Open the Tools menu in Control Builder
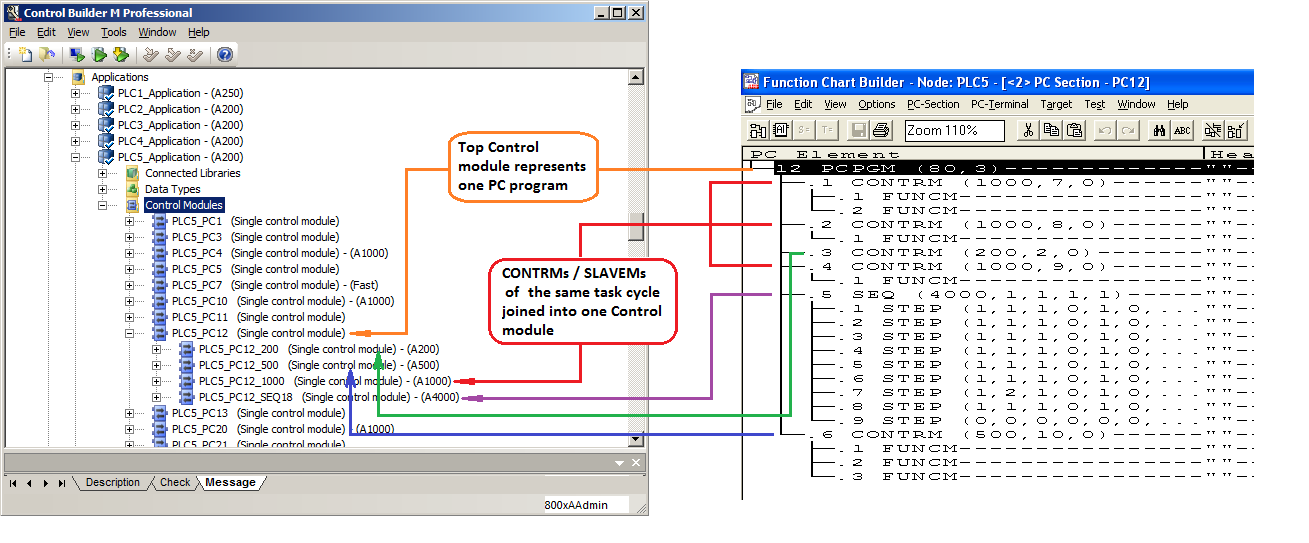The image size is (1309, 543). coord(114,32)
